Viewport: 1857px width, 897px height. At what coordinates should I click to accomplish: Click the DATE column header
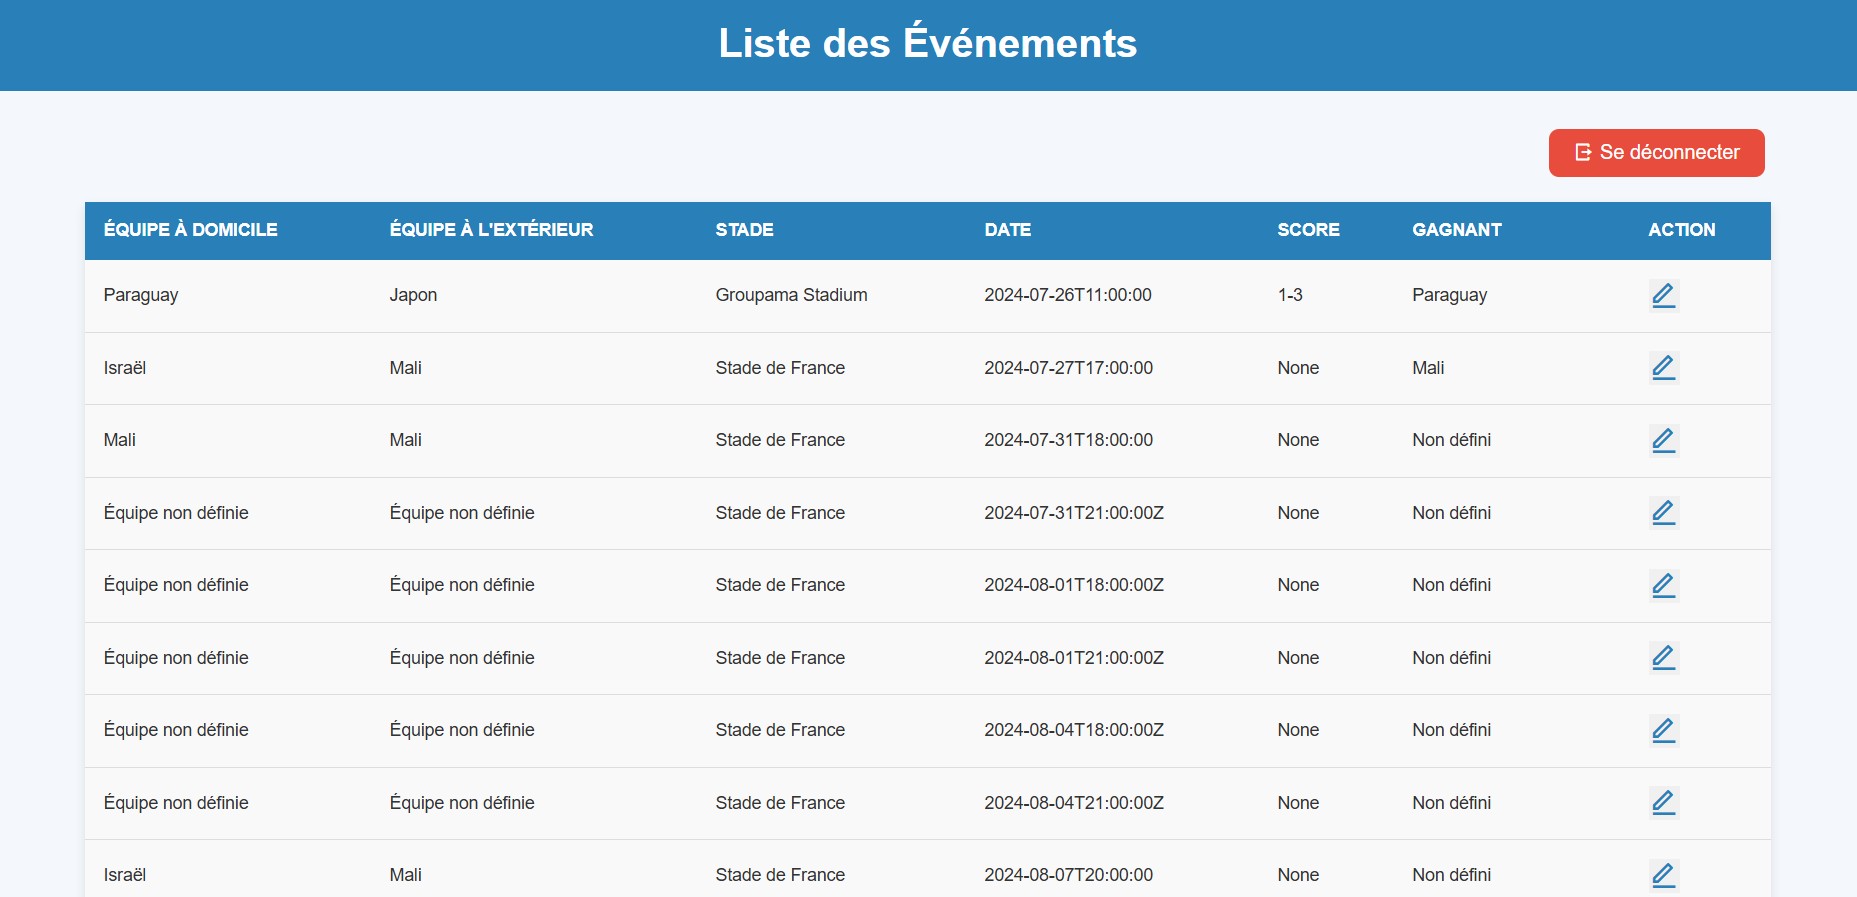pos(1007,230)
